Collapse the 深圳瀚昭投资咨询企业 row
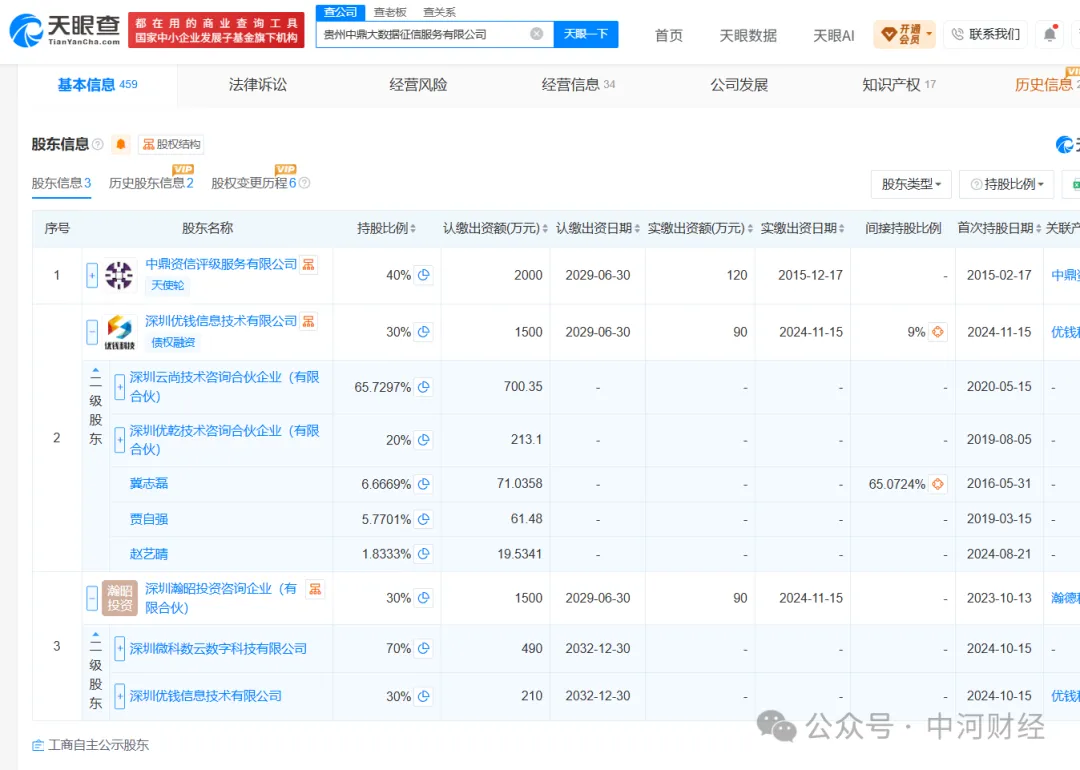This screenshot has width=1080, height=770. coord(92,598)
